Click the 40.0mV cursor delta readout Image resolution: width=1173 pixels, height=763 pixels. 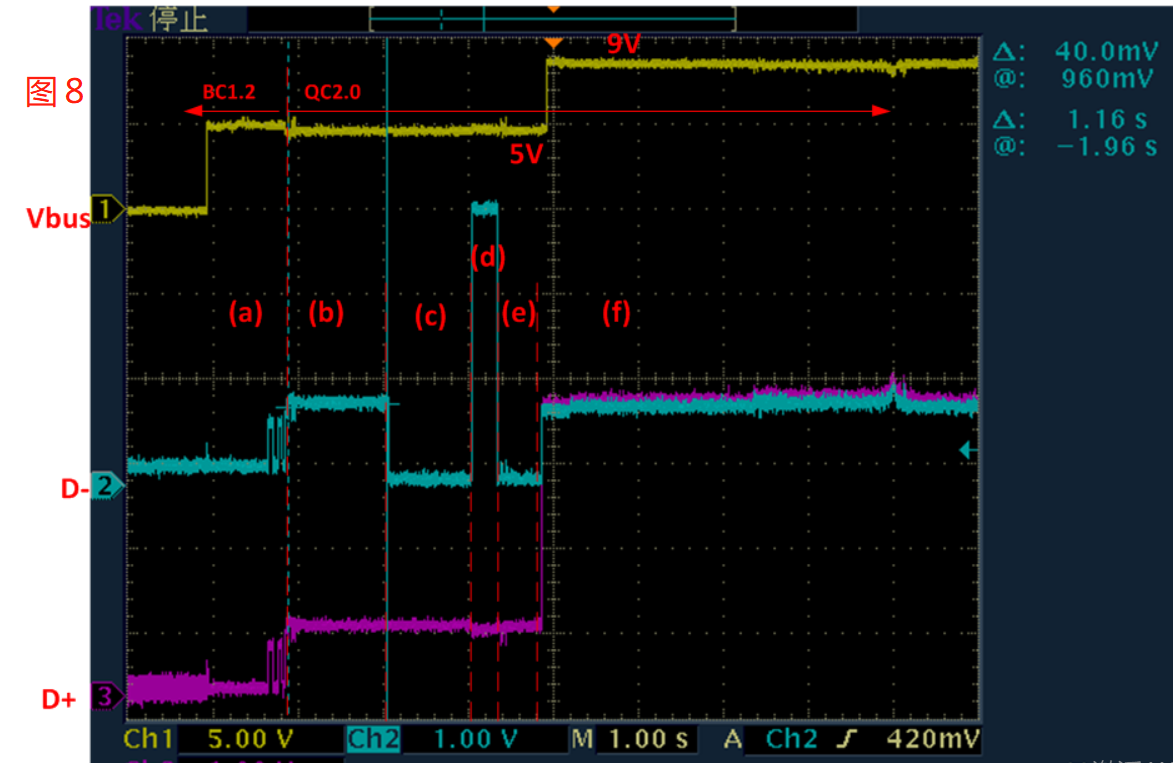[x=1105, y=51]
